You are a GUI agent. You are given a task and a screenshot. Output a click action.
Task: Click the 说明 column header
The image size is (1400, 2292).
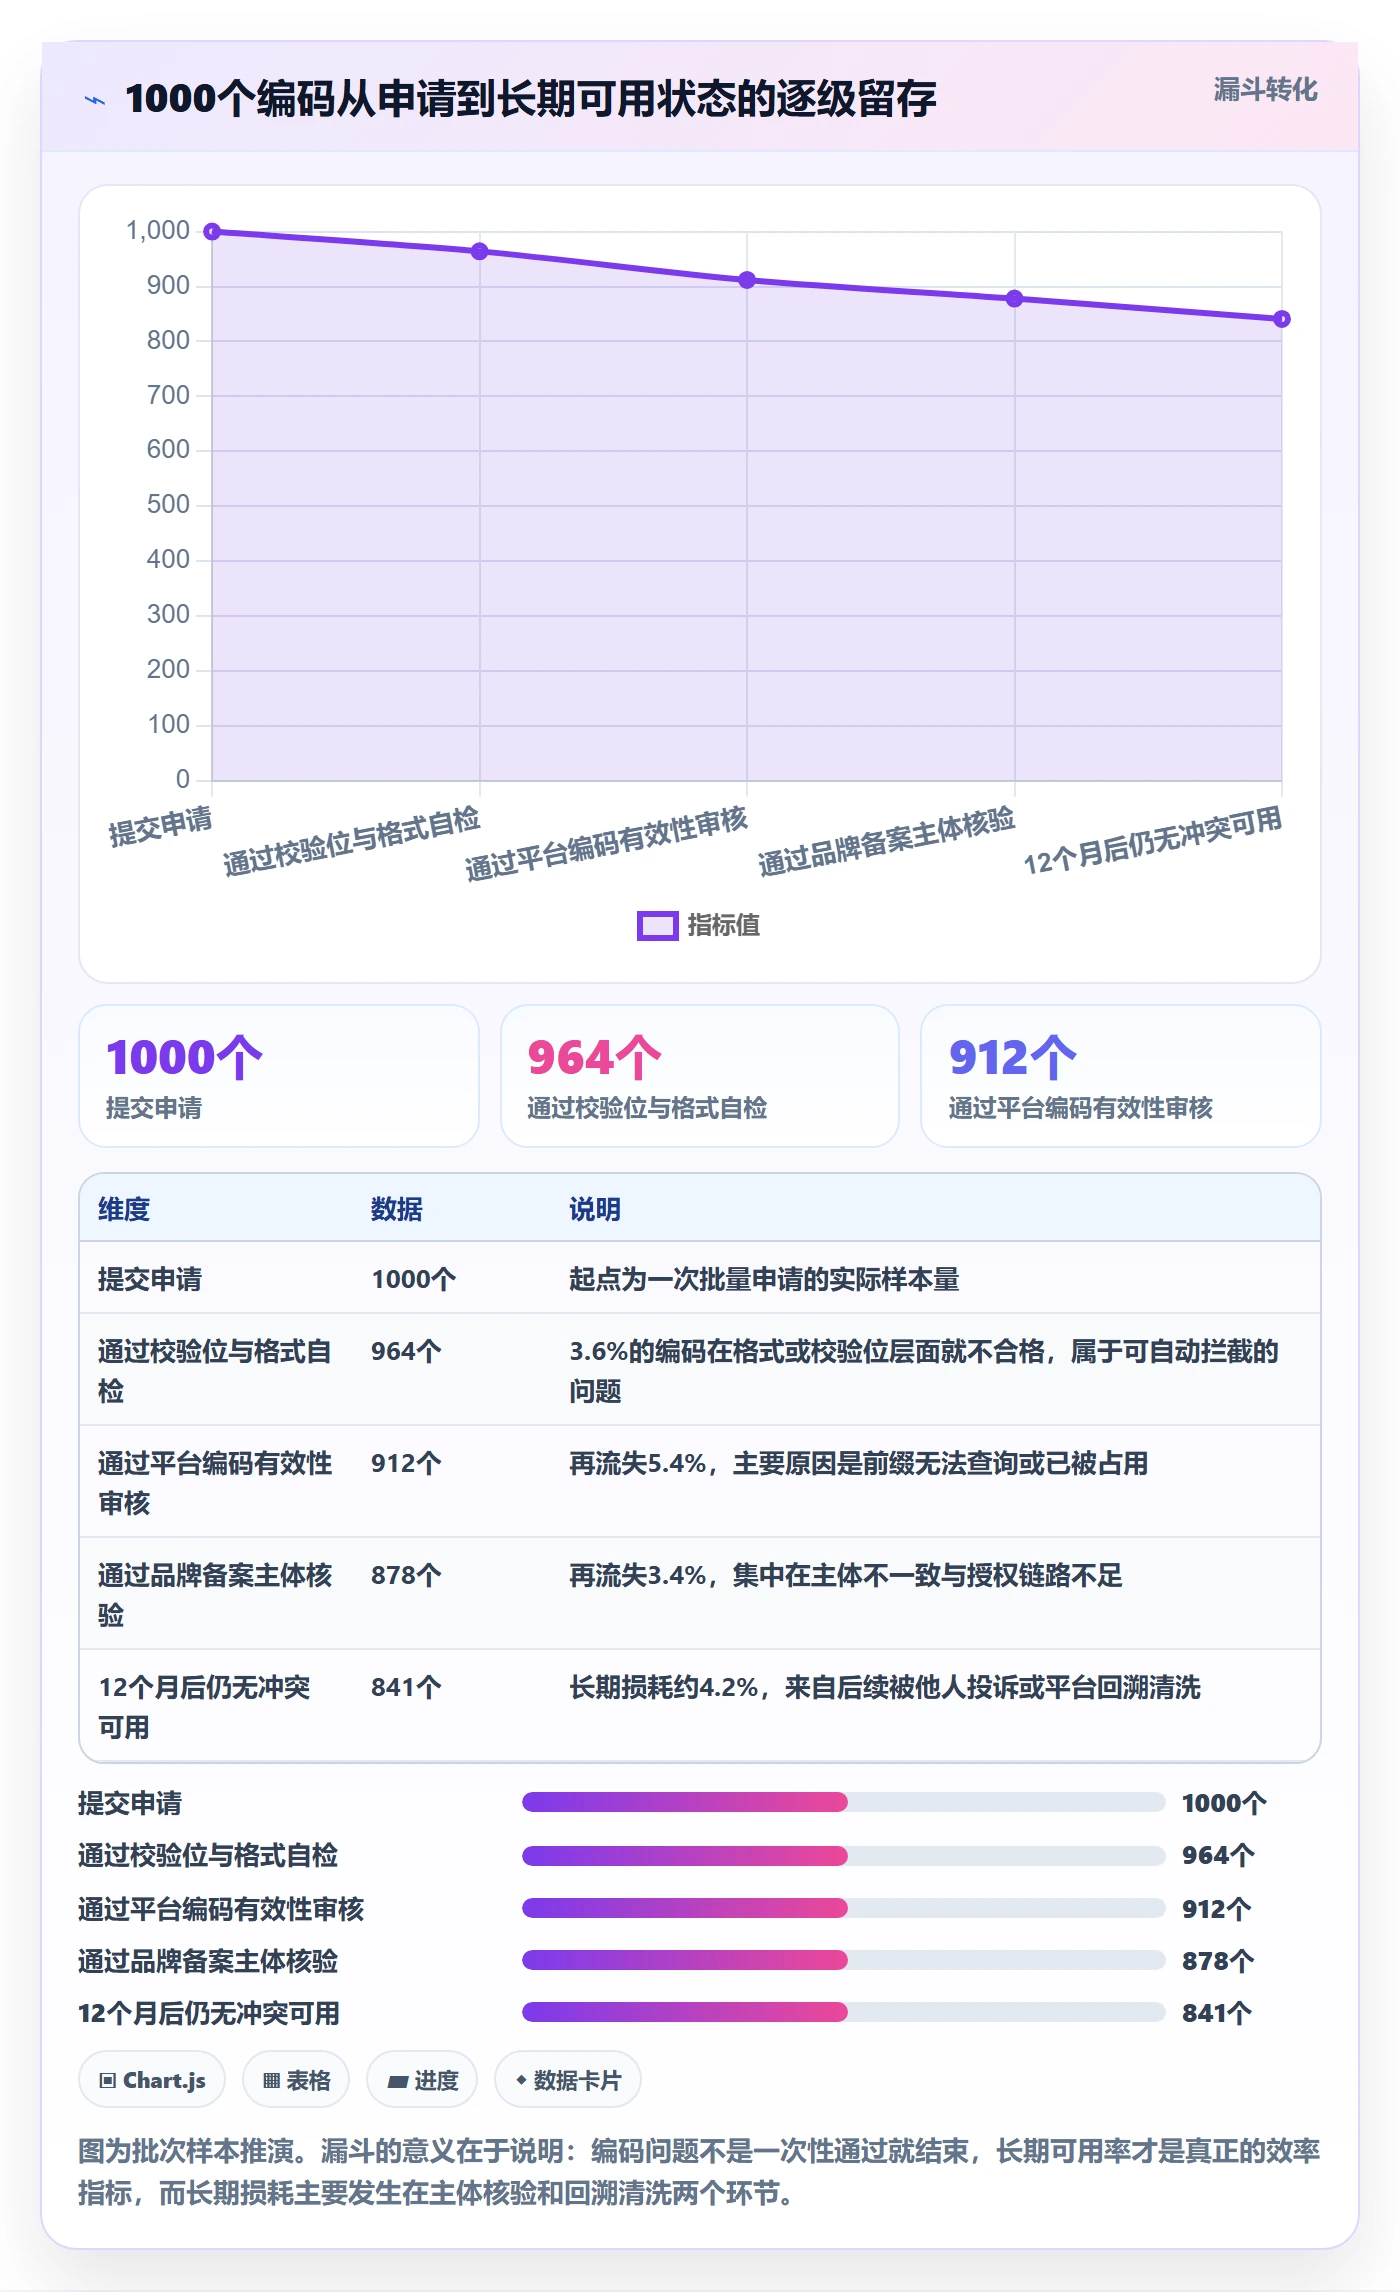(x=595, y=1209)
